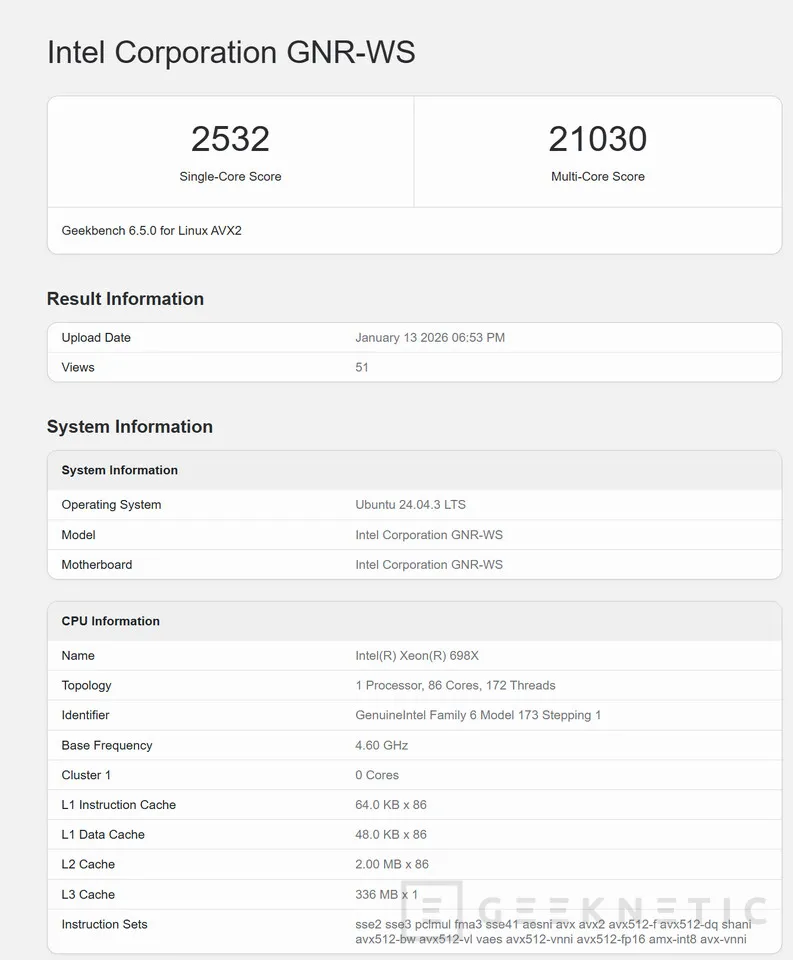This screenshot has width=793, height=960.
Task: Select the 4.60 GHz value
Action: 381,745
